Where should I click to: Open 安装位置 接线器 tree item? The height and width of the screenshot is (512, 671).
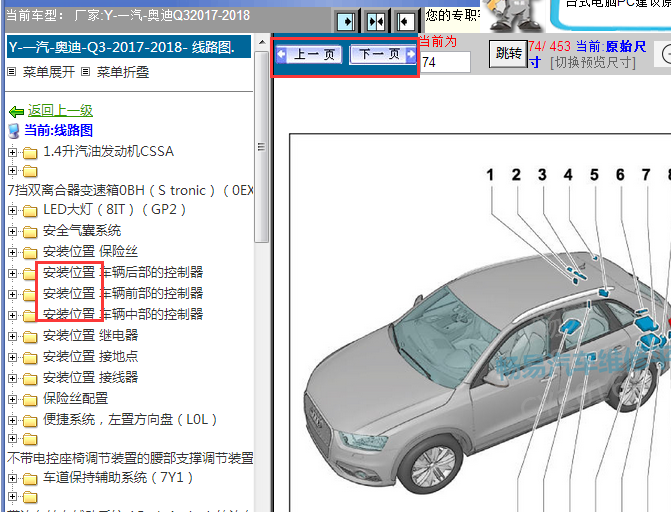(90, 377)
